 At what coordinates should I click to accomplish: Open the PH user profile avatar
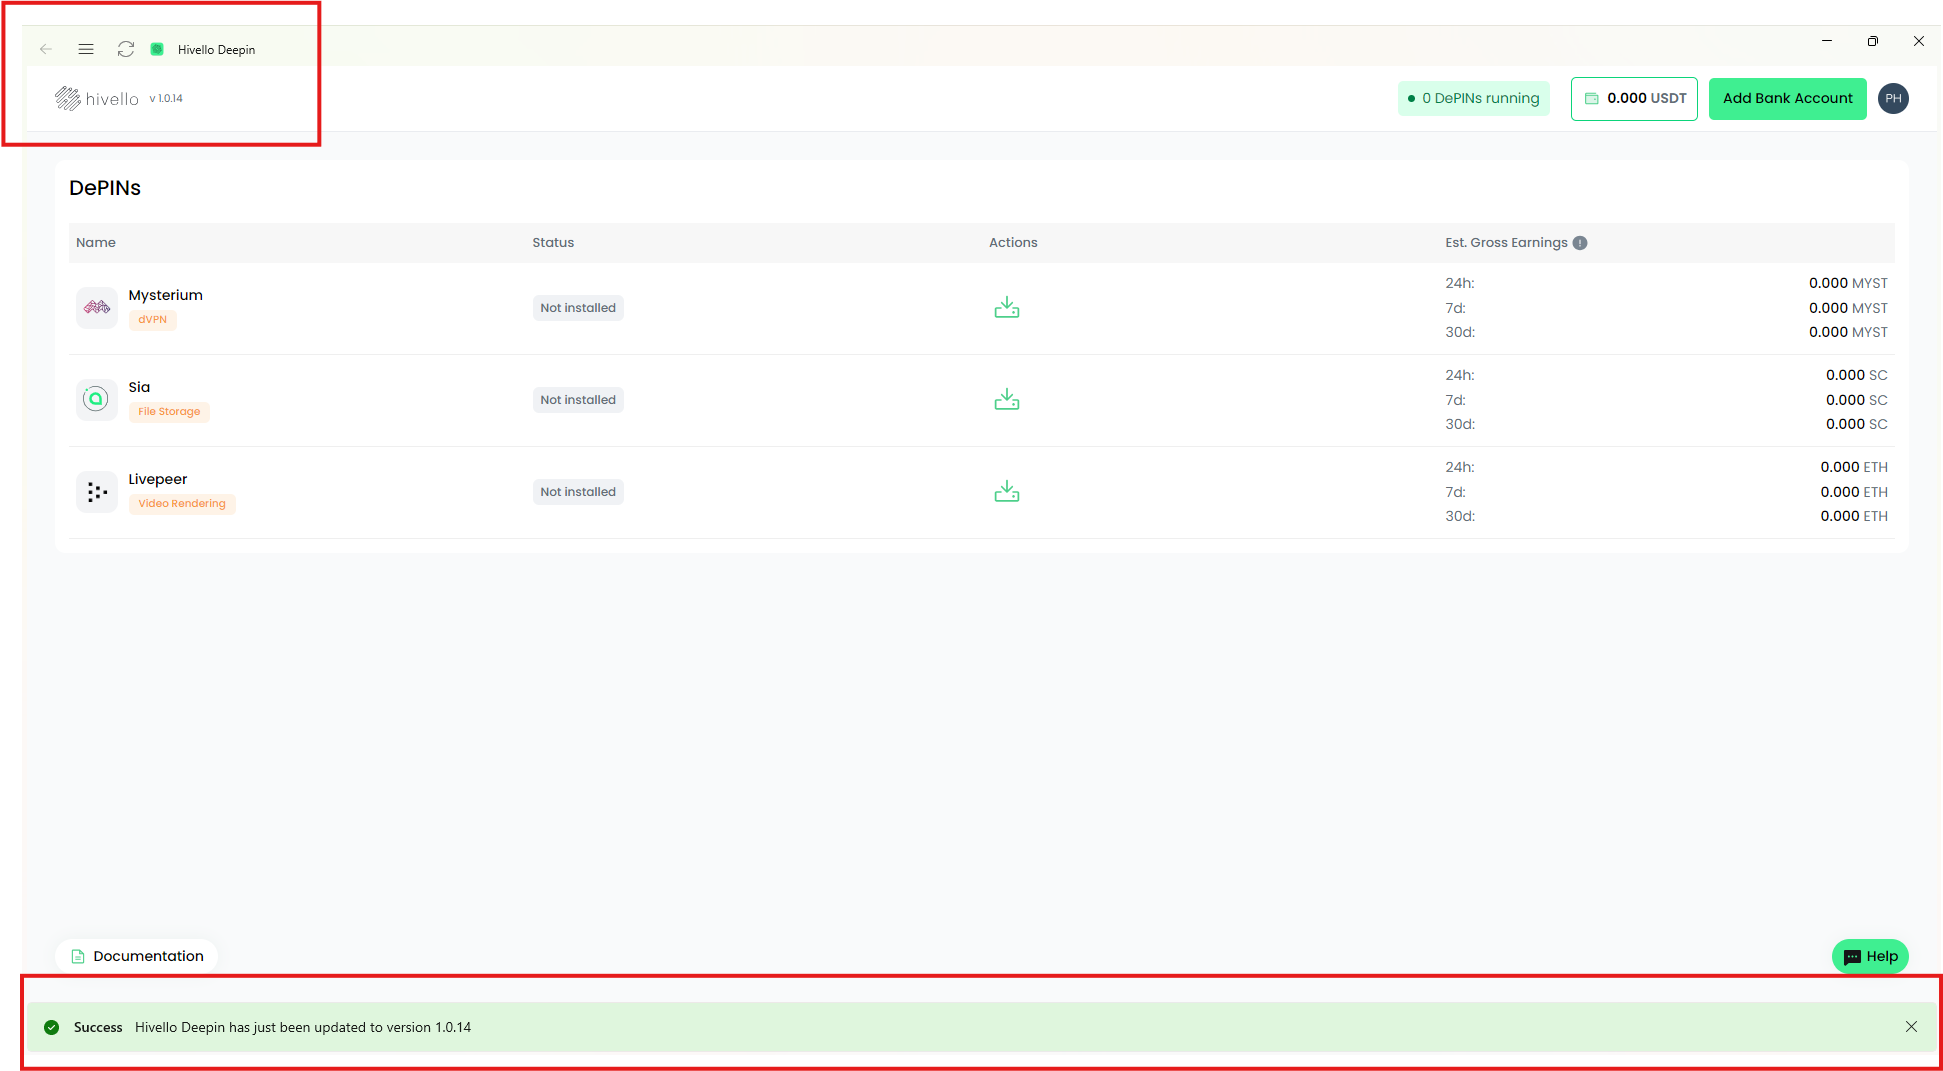tap(1893, 98)
